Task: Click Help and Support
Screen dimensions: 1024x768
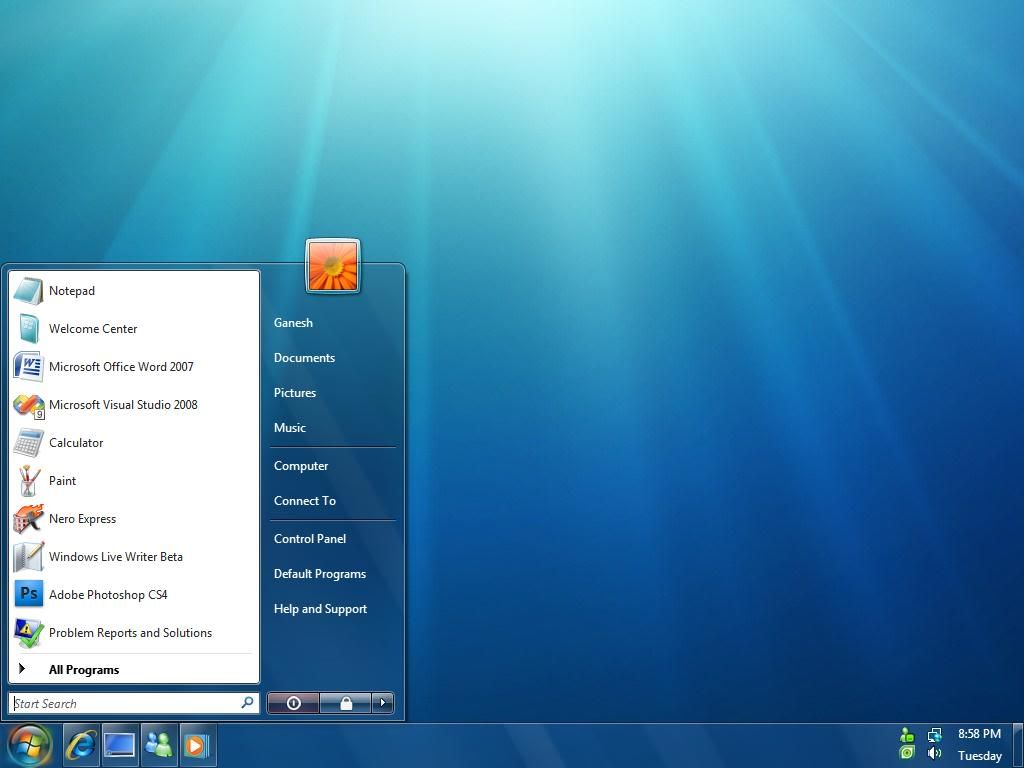Action: (320, 608)
